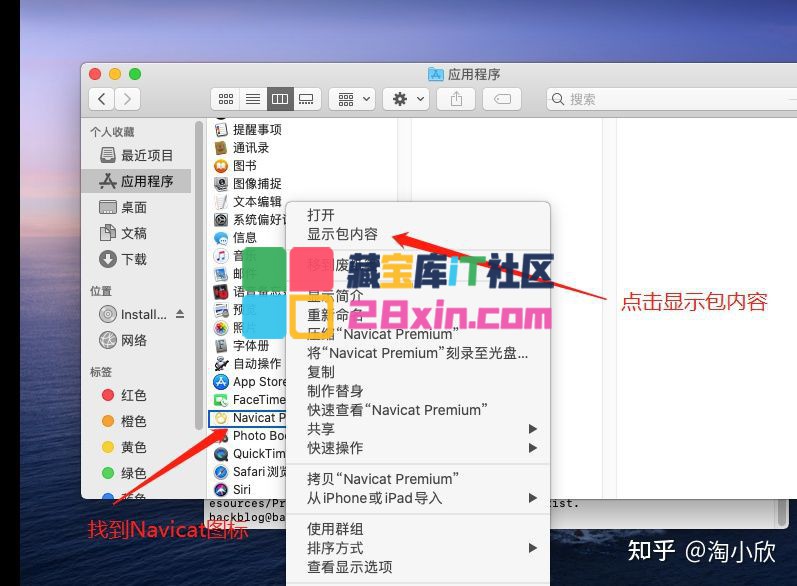
Task: Click the sidebar scrollbar in Finder
Action: tap(199, 275)
